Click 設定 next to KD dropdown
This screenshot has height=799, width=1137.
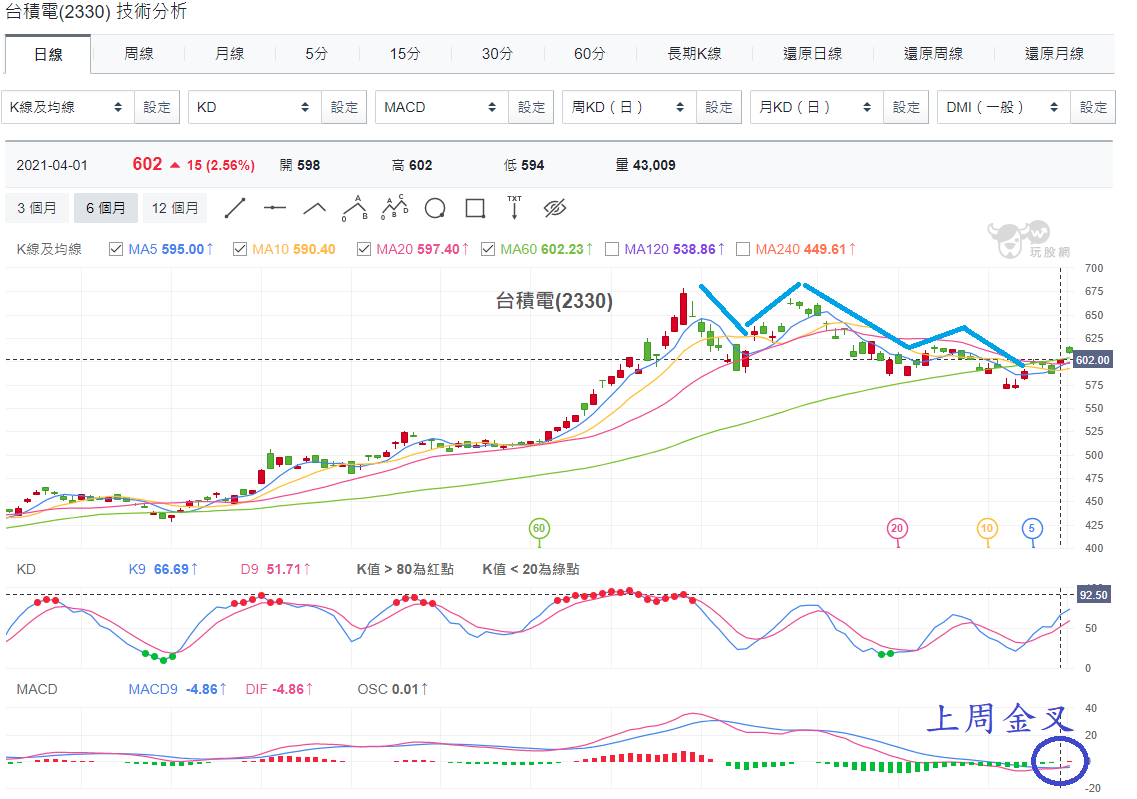344,107
